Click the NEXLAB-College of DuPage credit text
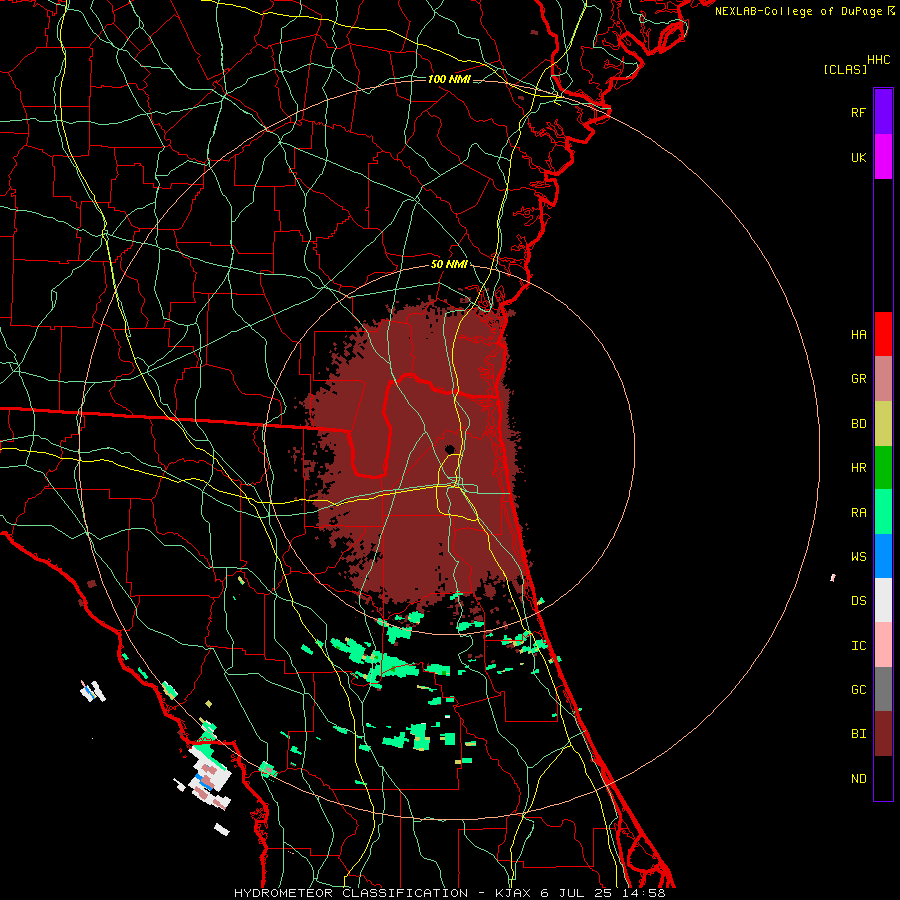900x900 pixels. point(798,11)
